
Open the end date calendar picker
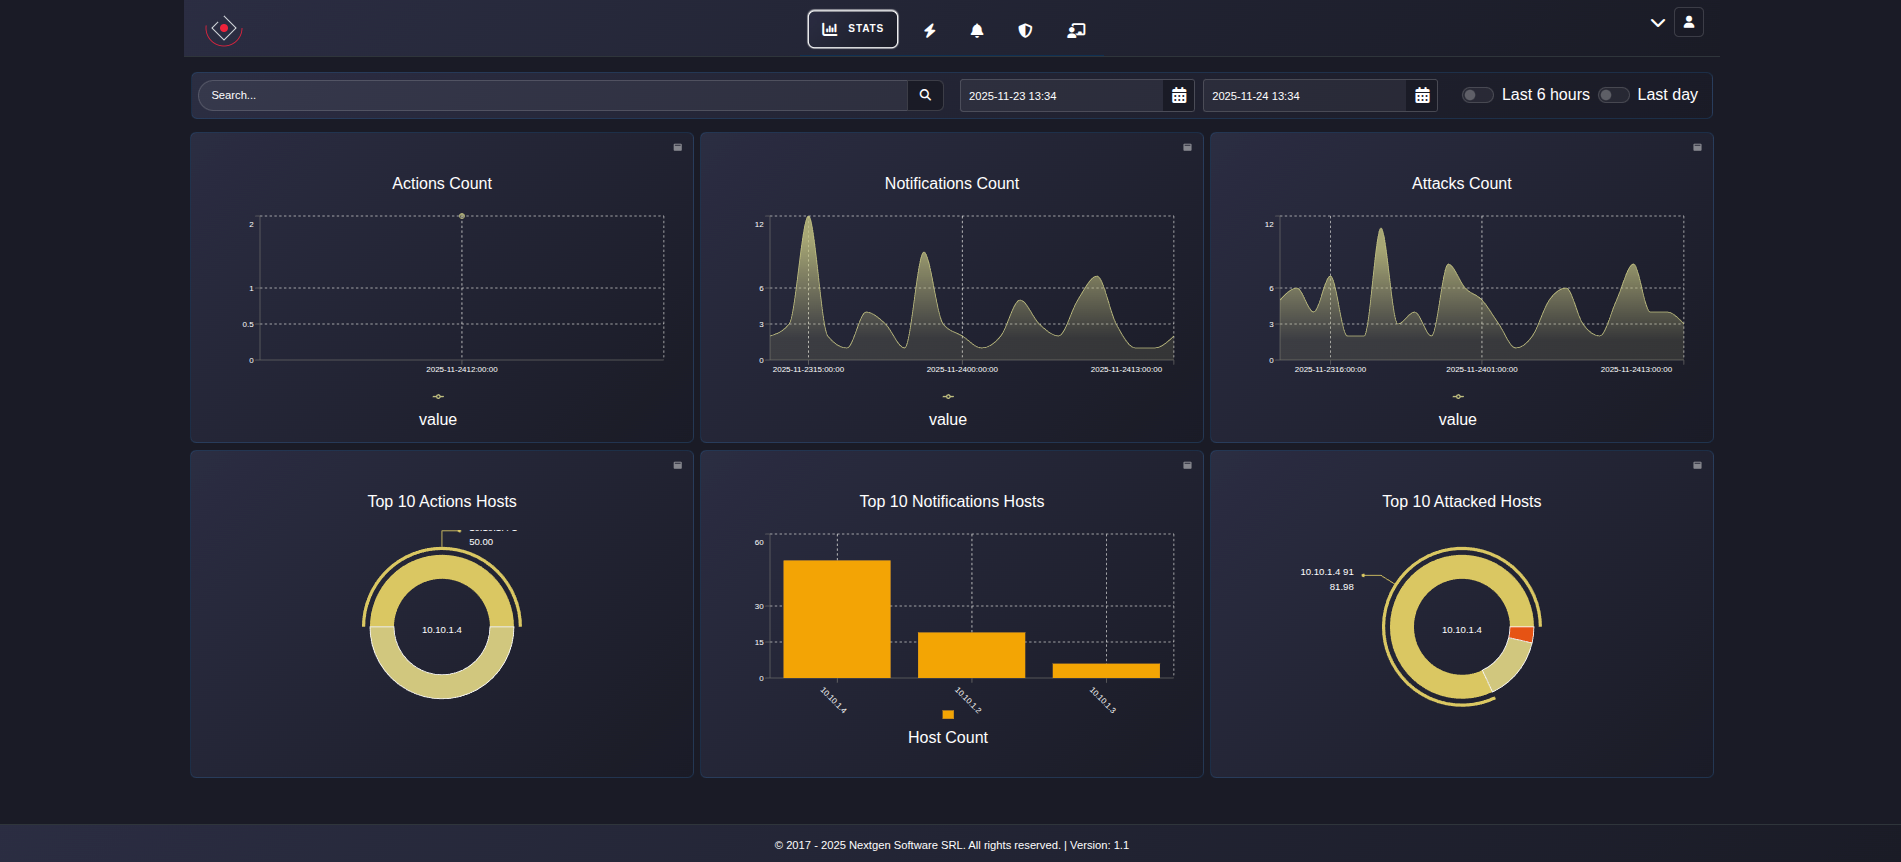tap(1422, 95)
